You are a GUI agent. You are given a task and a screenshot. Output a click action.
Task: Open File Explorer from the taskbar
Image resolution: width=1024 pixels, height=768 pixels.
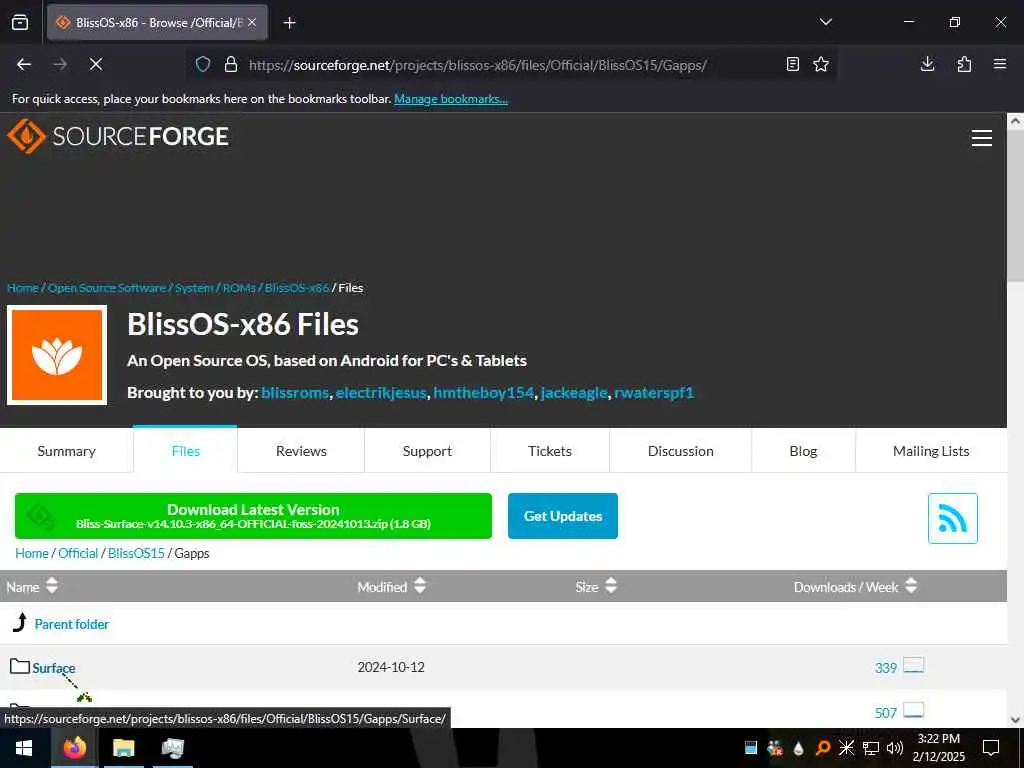tap(123, 748)
